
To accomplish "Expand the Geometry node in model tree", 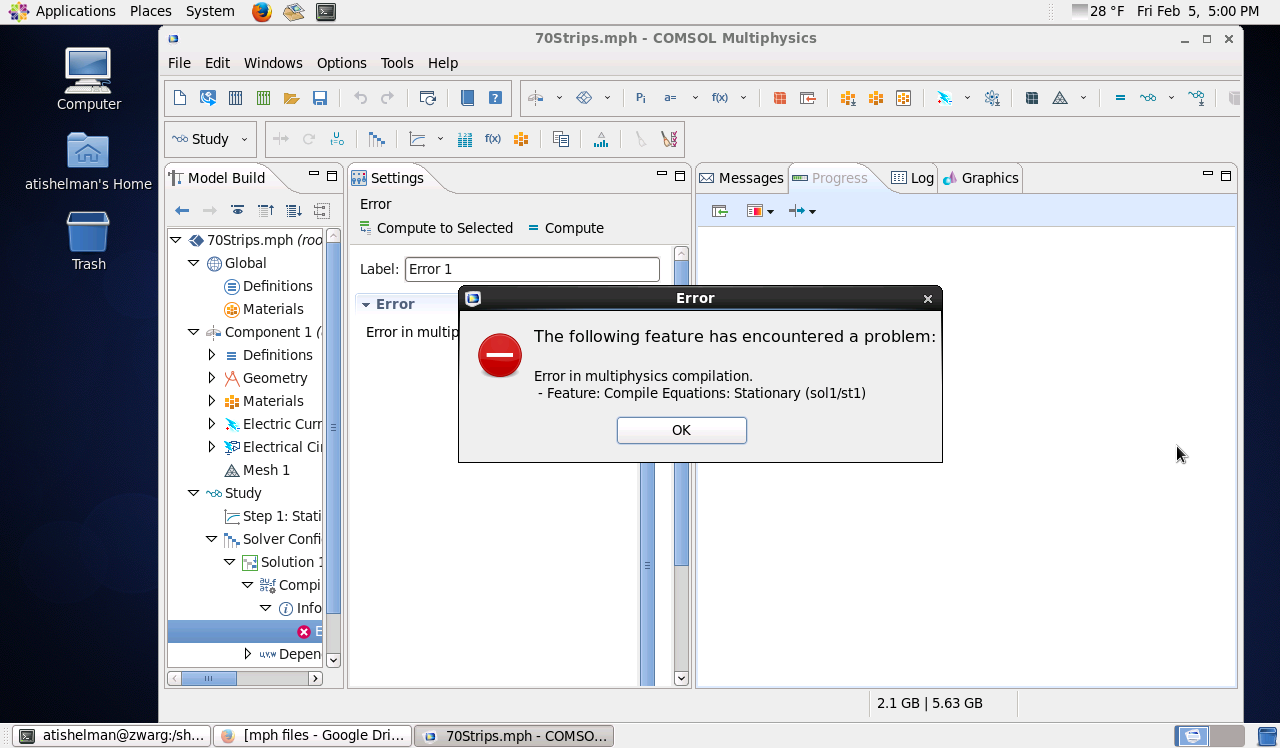I will [211, 378].
